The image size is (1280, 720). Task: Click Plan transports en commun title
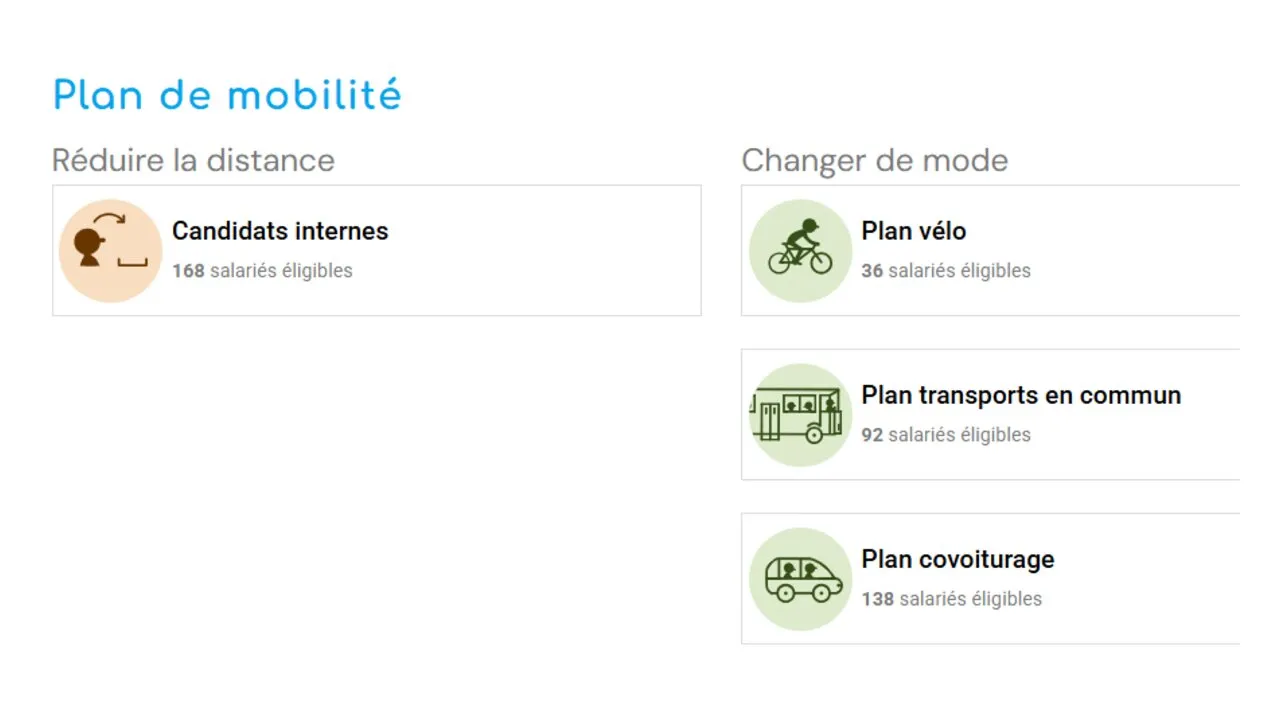point(1021,395)
